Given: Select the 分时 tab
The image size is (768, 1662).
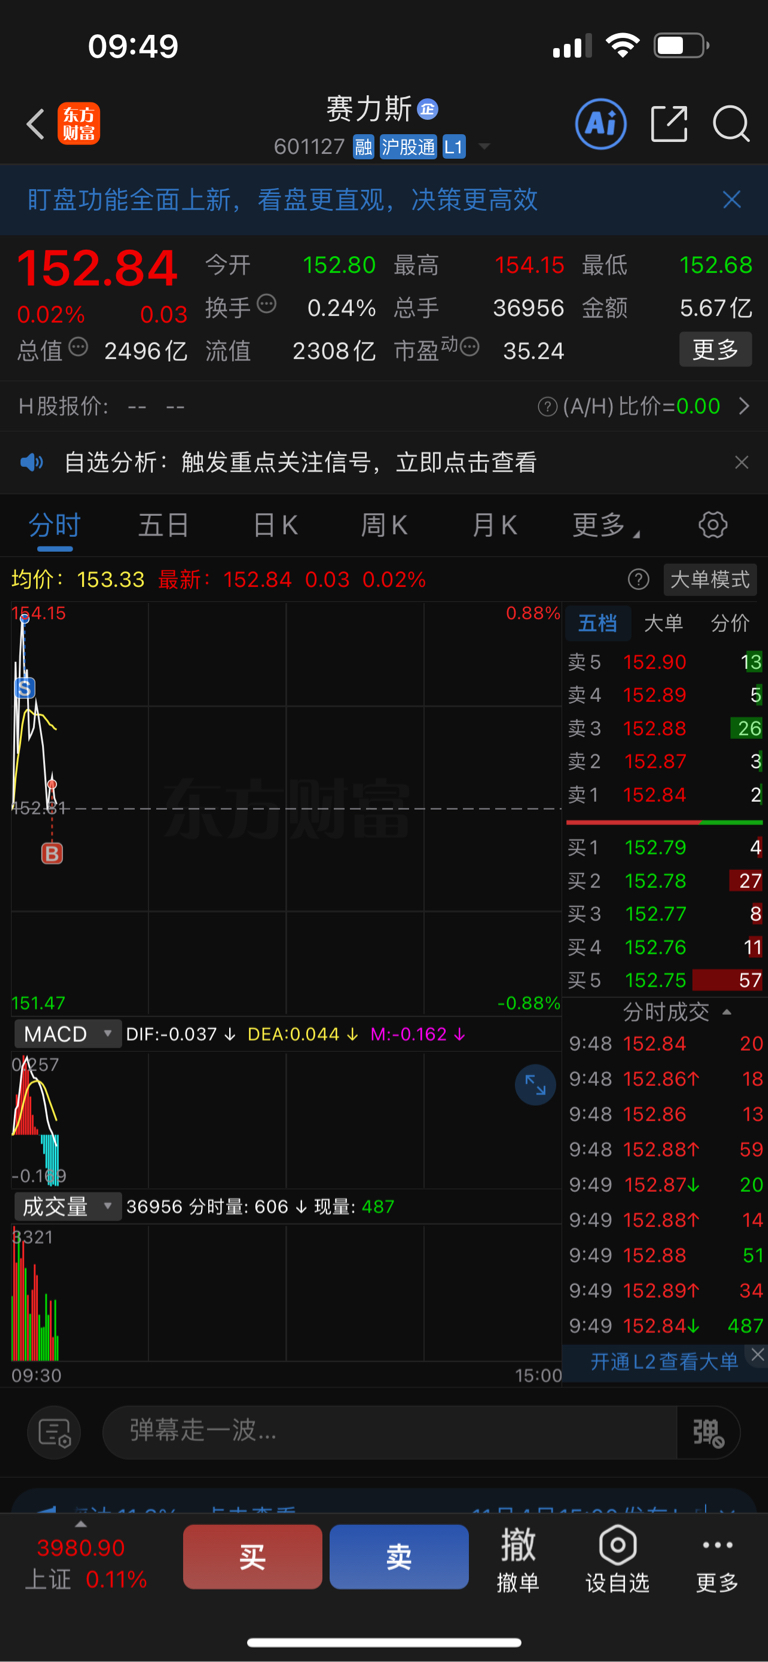Looking at the screenshot, I should tap(54, 525).
